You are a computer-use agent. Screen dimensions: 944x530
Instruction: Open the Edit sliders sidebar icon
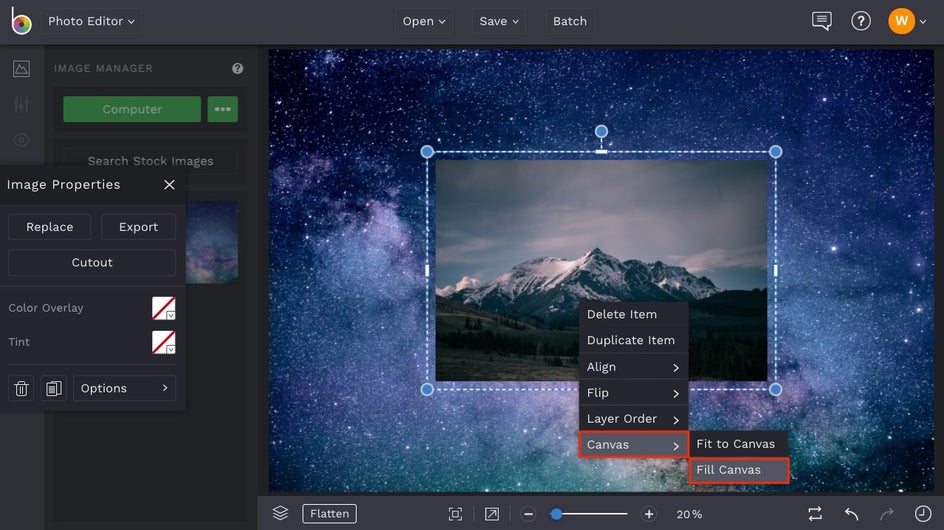click(x=21, y=104)
